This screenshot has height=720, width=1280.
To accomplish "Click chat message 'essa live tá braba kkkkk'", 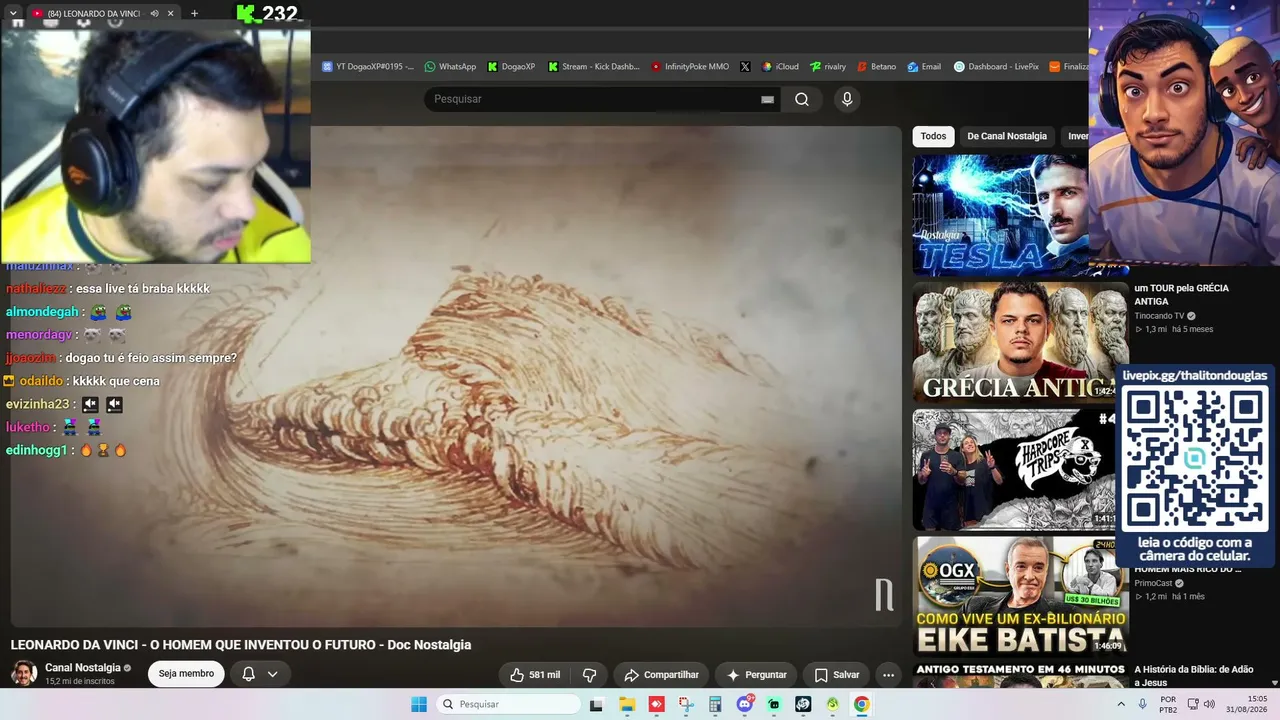I will pos(143,289).
